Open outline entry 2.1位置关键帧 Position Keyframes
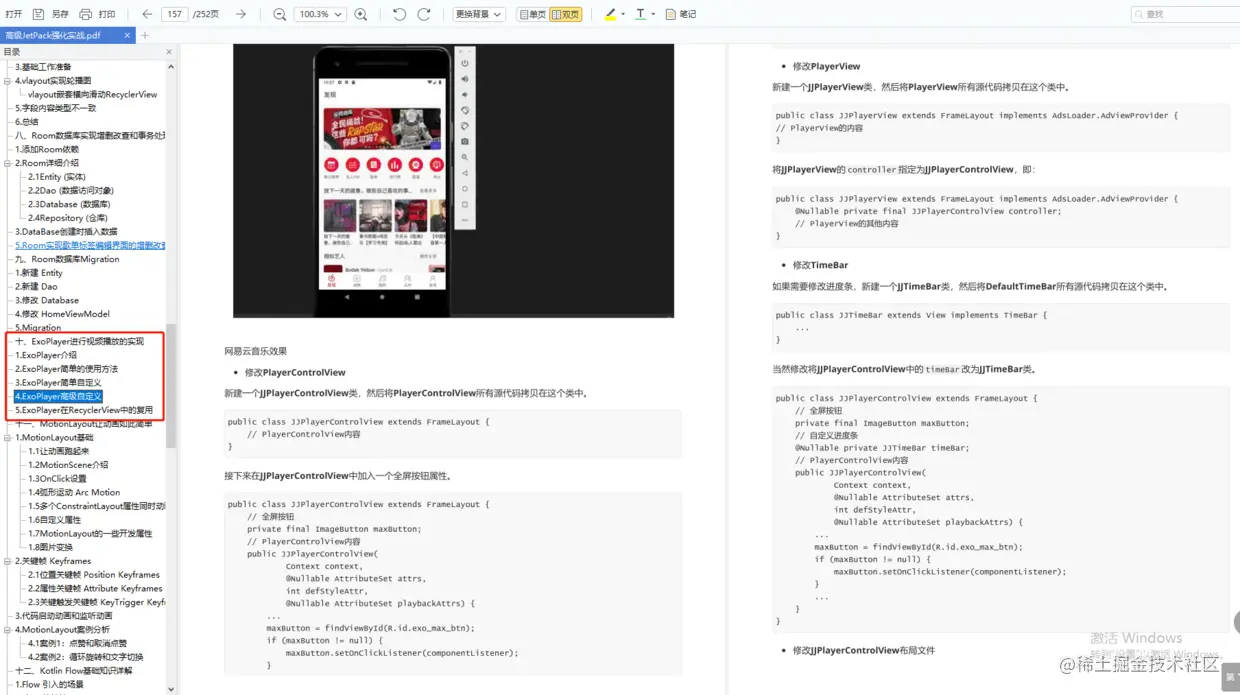 pos(94,575)
